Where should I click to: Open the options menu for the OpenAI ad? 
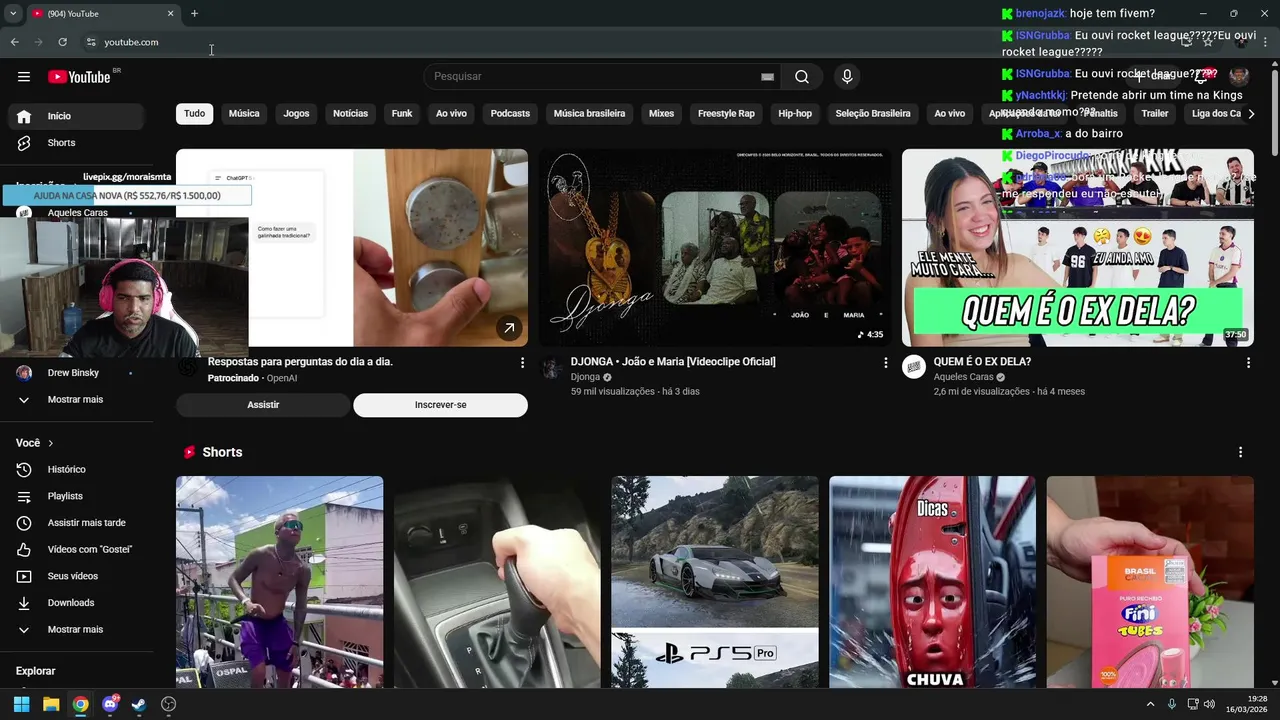click(522, 363)
